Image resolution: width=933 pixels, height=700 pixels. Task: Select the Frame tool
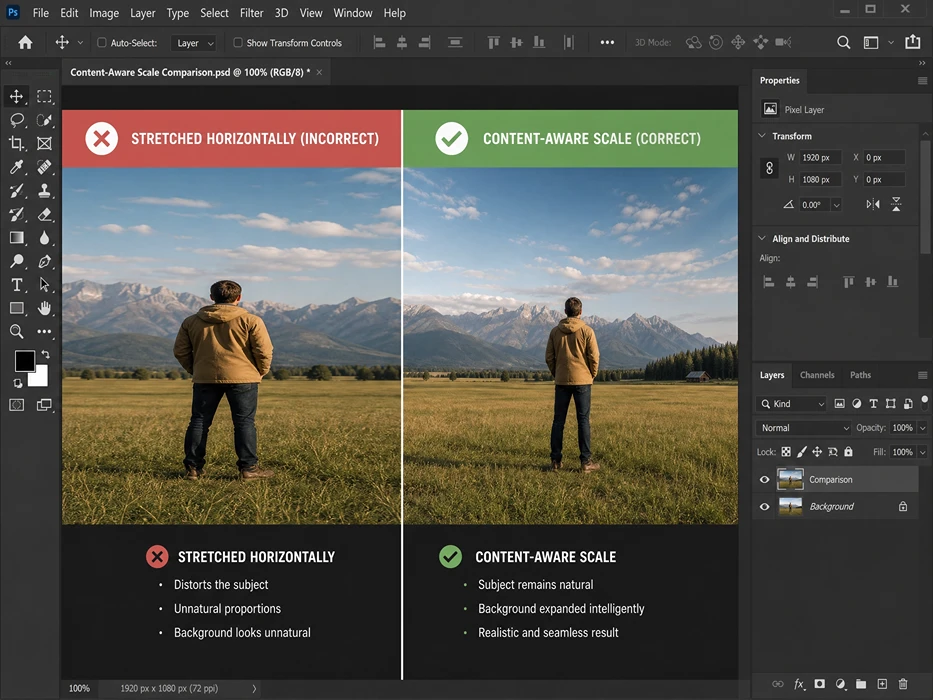(44, 143)
